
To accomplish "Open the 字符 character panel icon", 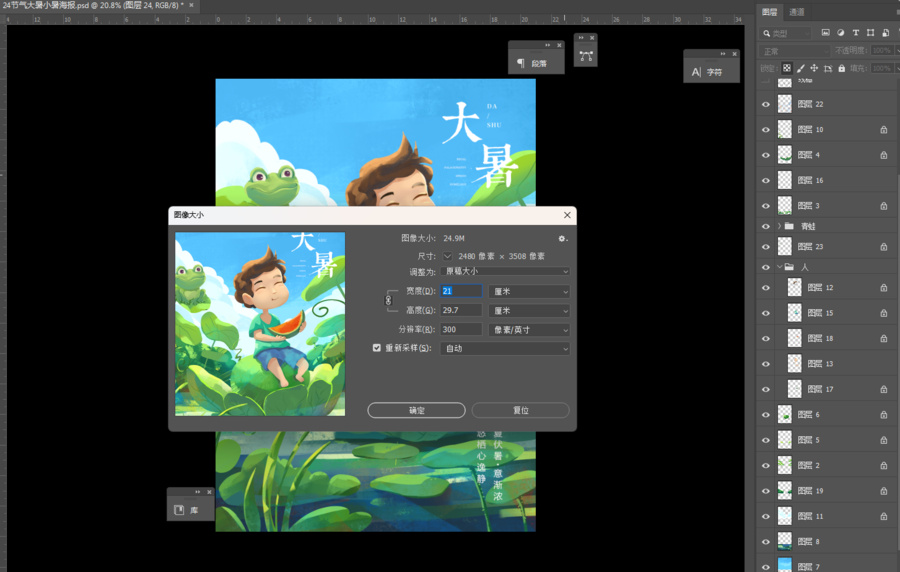I will 696,72.
